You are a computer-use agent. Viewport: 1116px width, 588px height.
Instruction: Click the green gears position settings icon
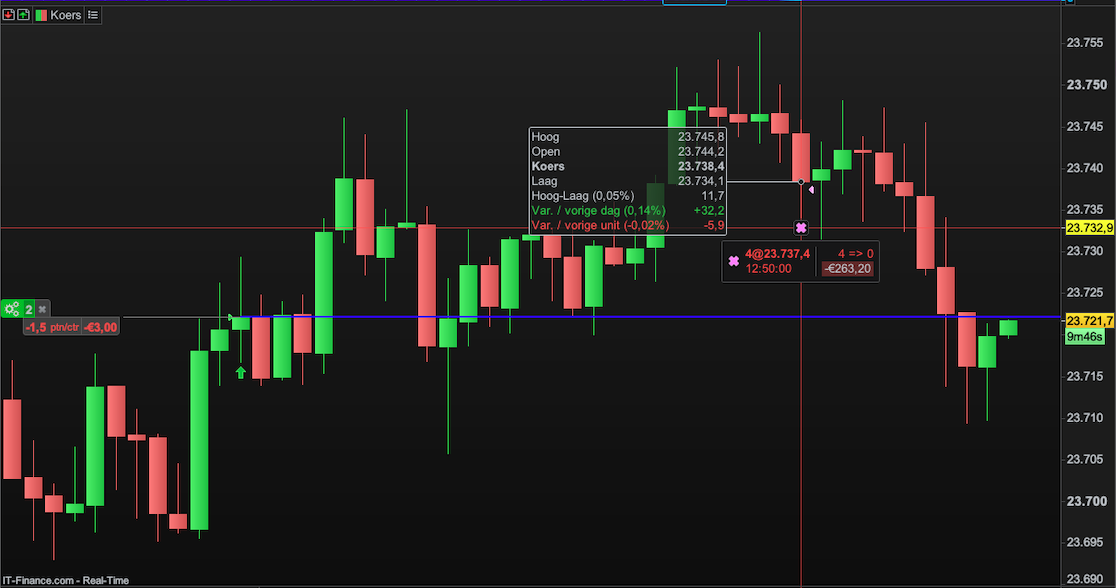(x=12, y=309)
